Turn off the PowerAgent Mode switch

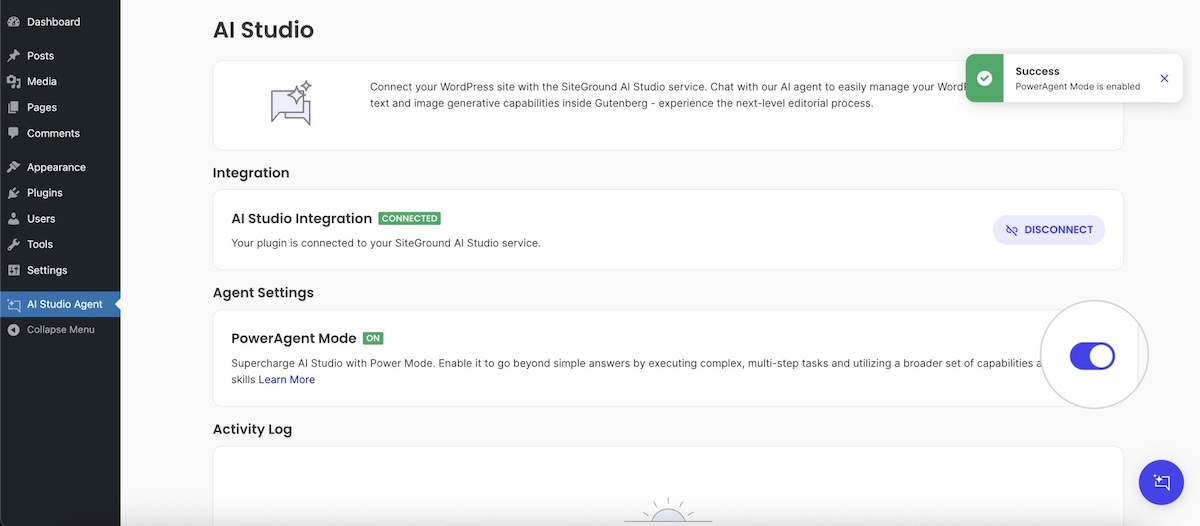(x=1092, y=356)
